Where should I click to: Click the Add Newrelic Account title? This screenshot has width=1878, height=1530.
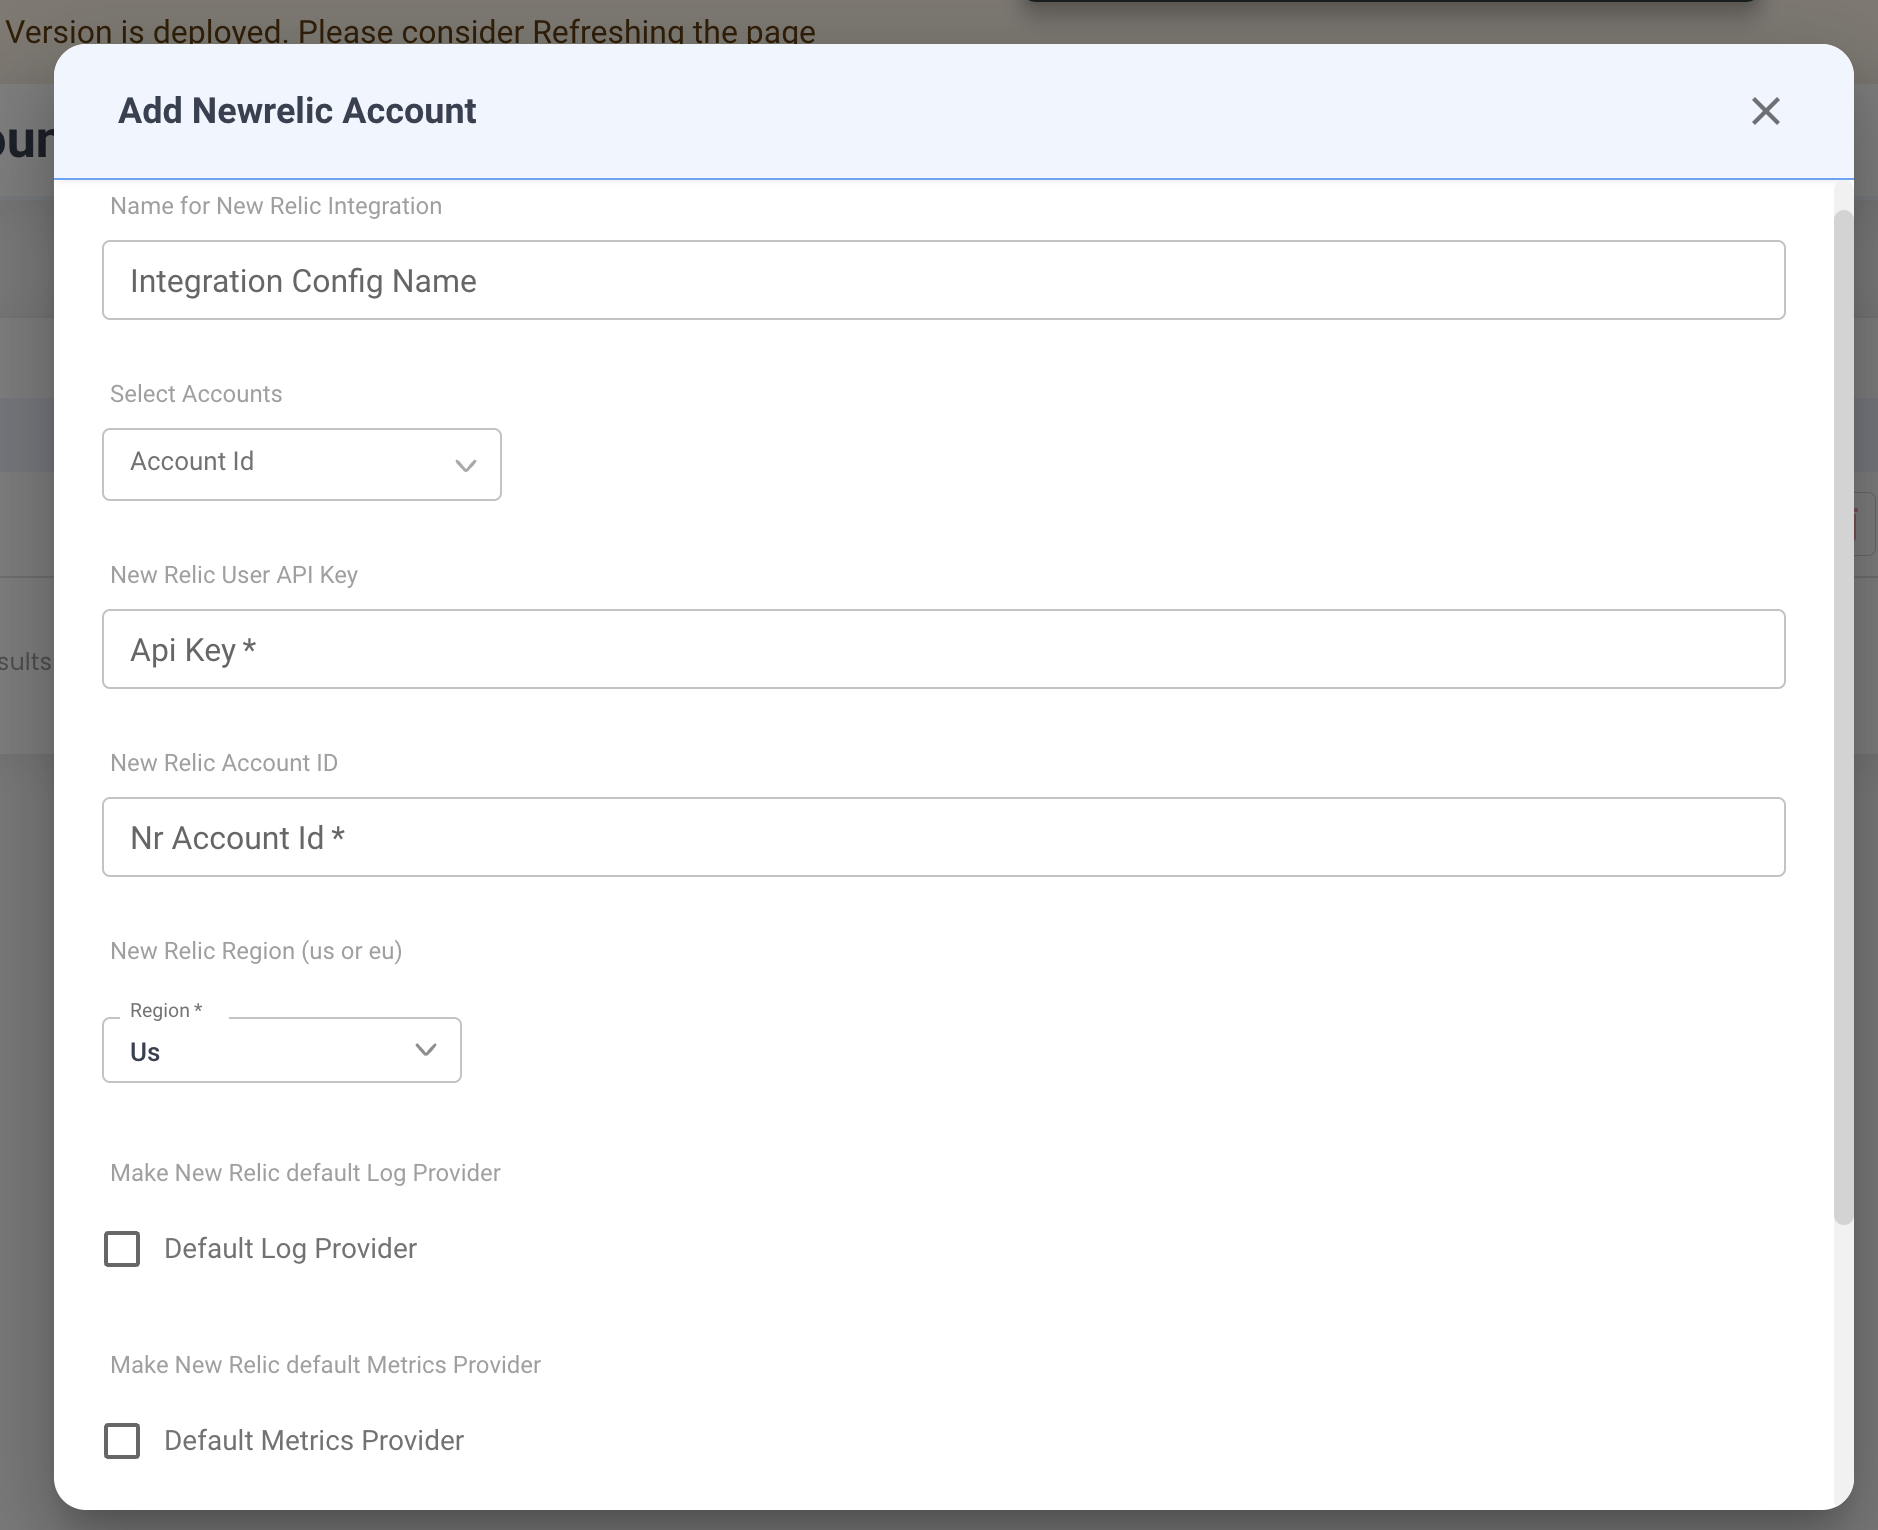pos(297,111)
